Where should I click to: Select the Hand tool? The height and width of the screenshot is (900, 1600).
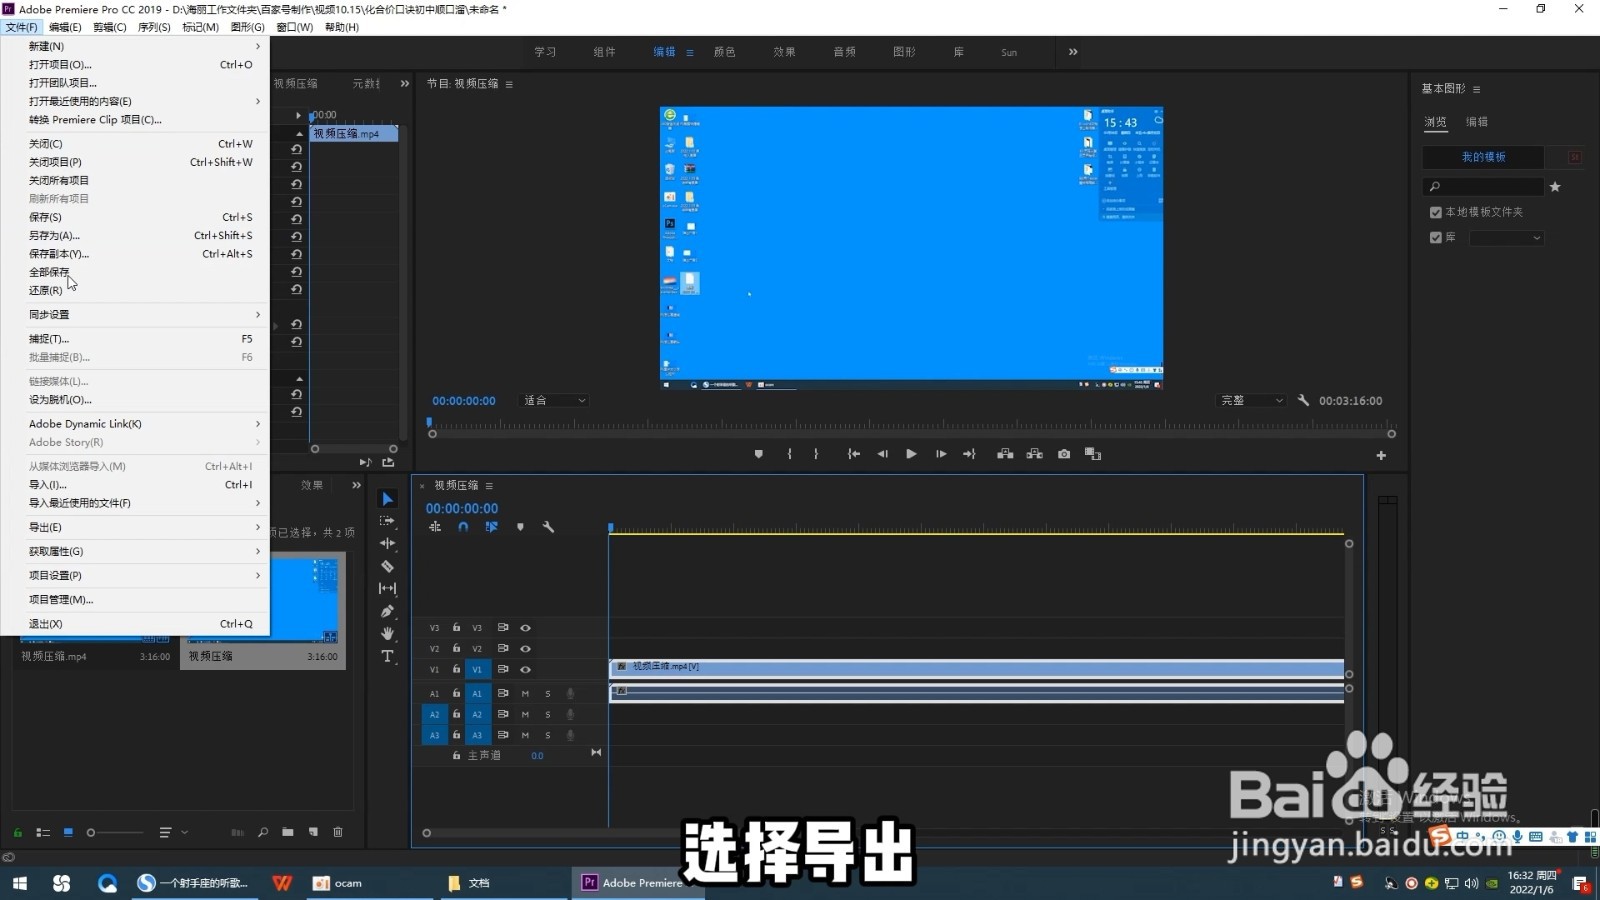[387, 633]
